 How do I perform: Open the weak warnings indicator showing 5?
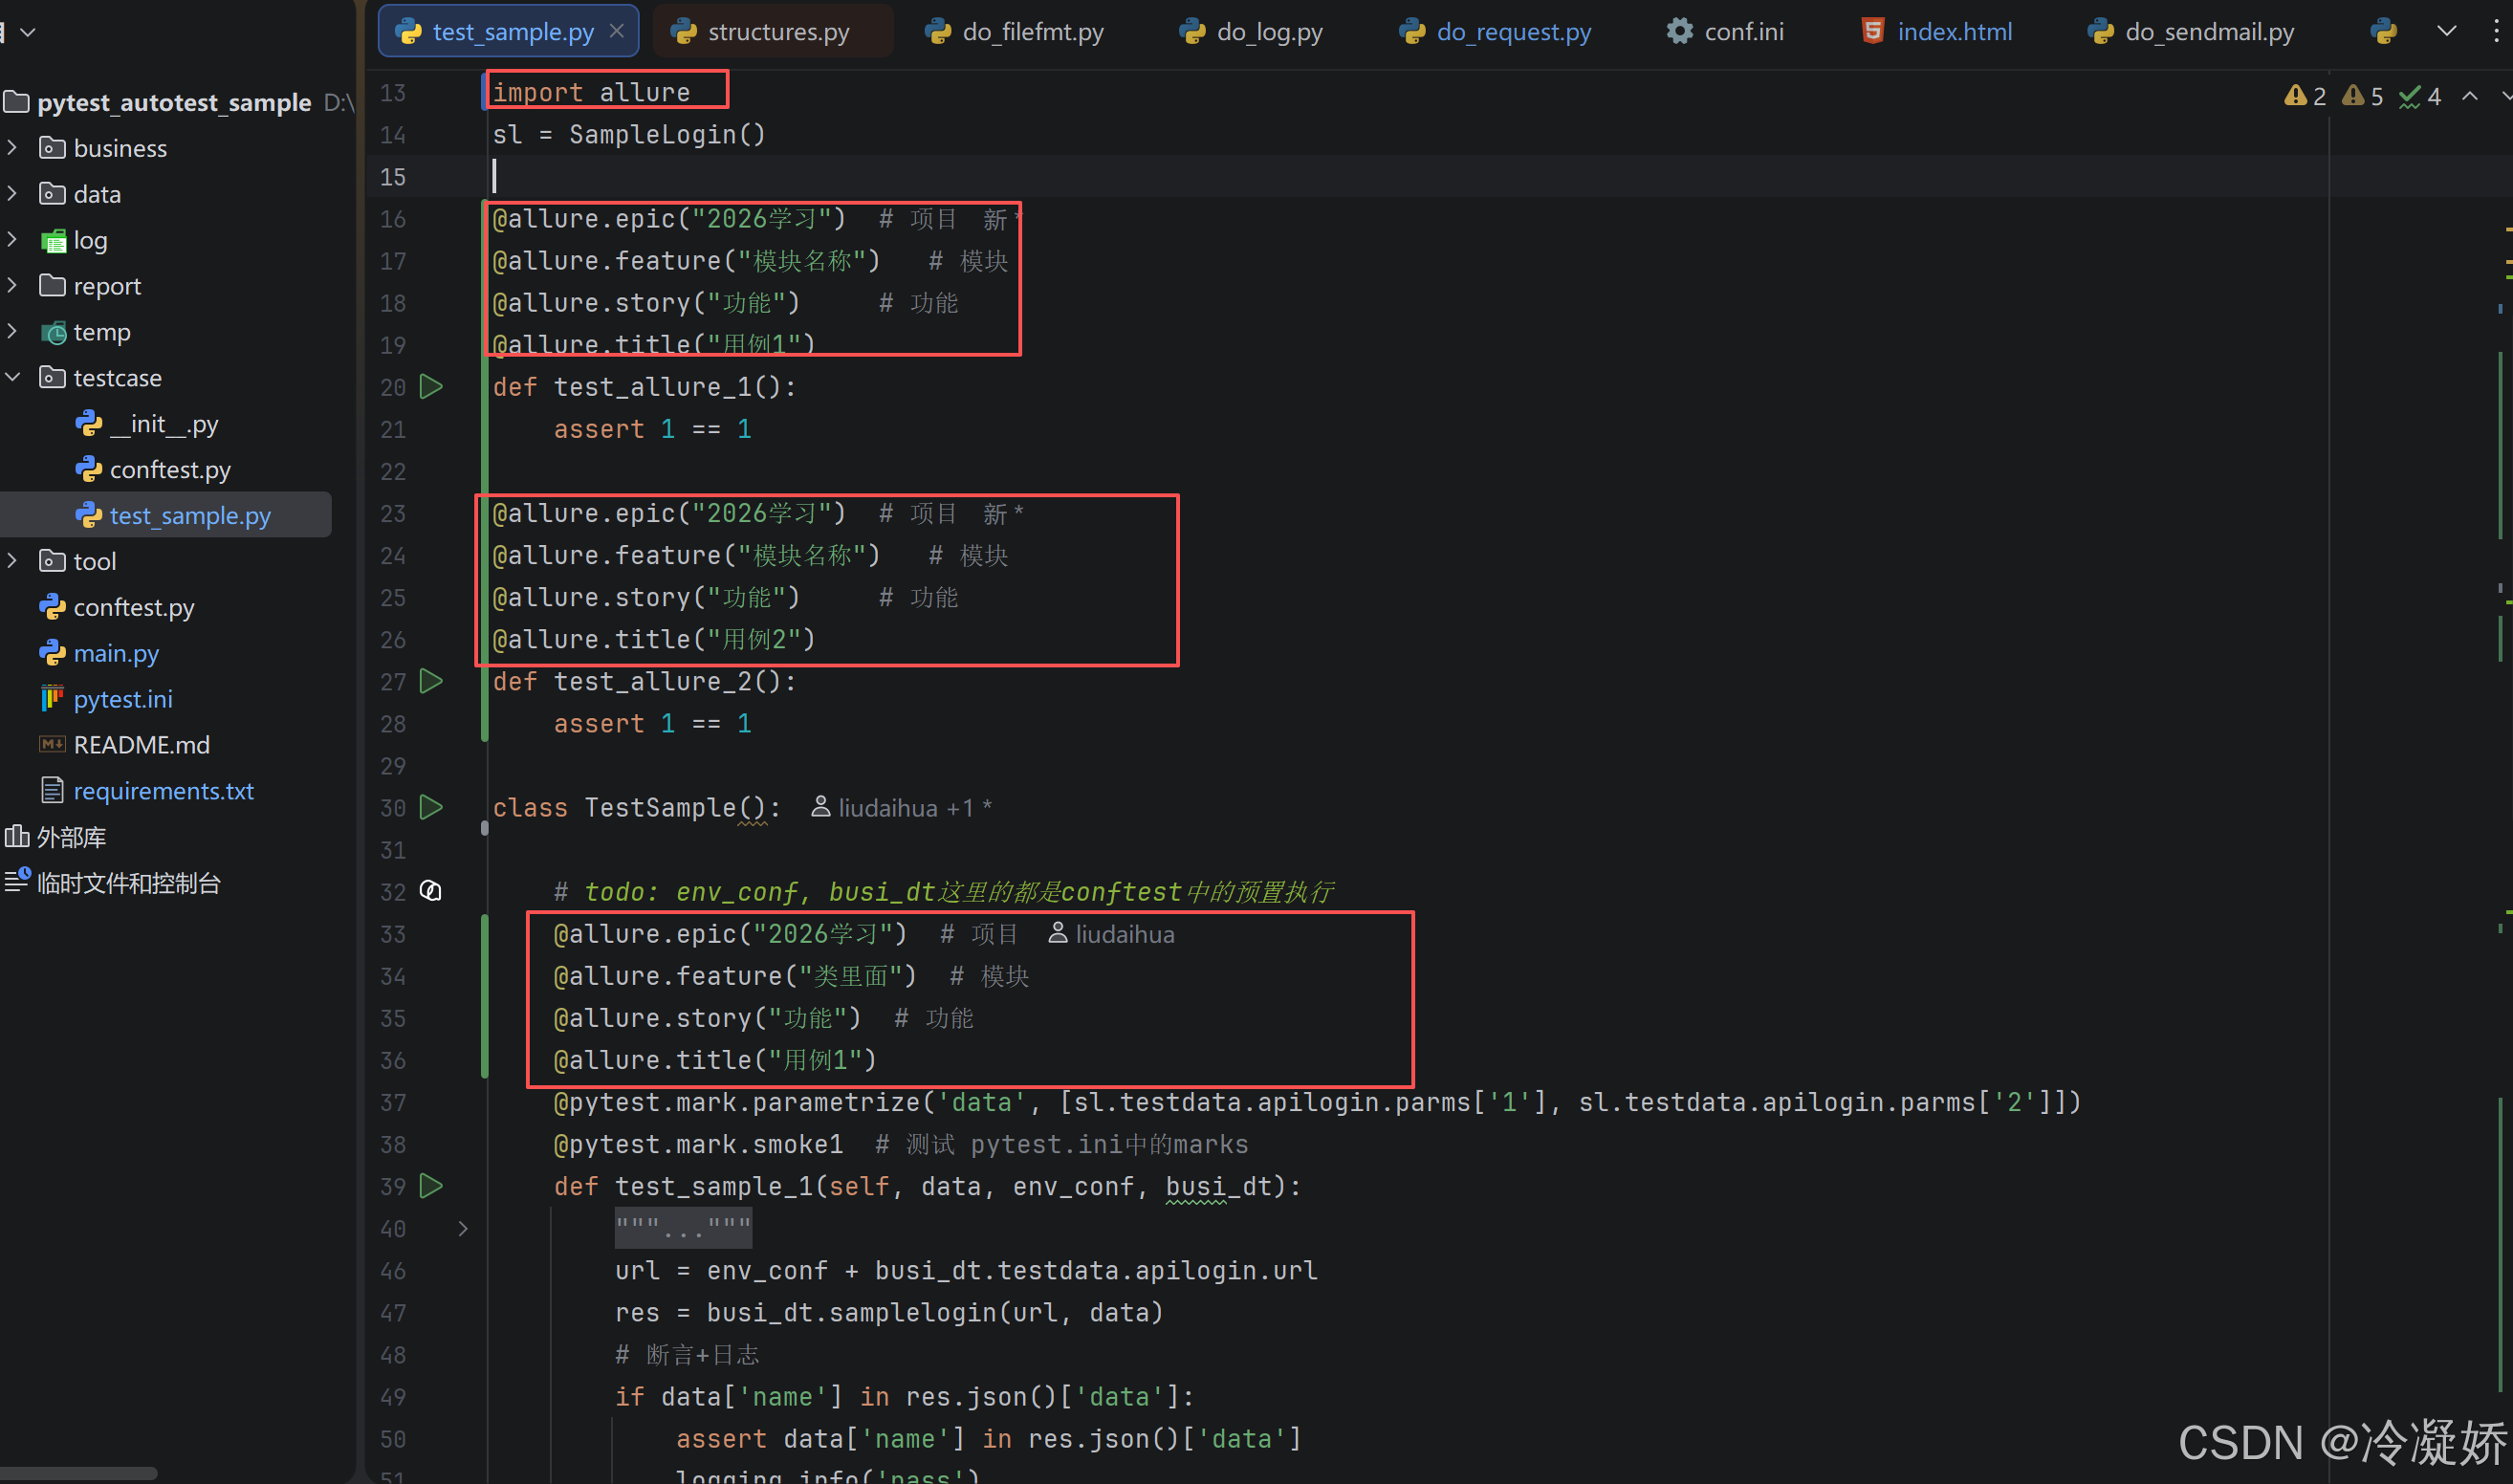[x=2363, y=96]
